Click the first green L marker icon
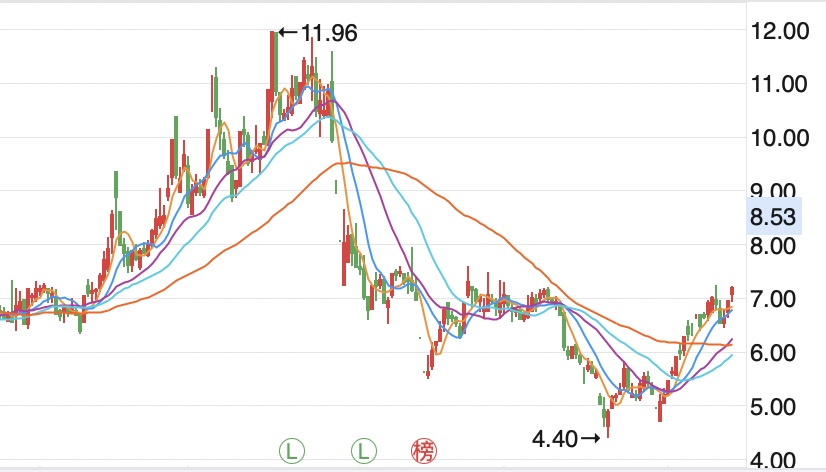 (292, 451)
